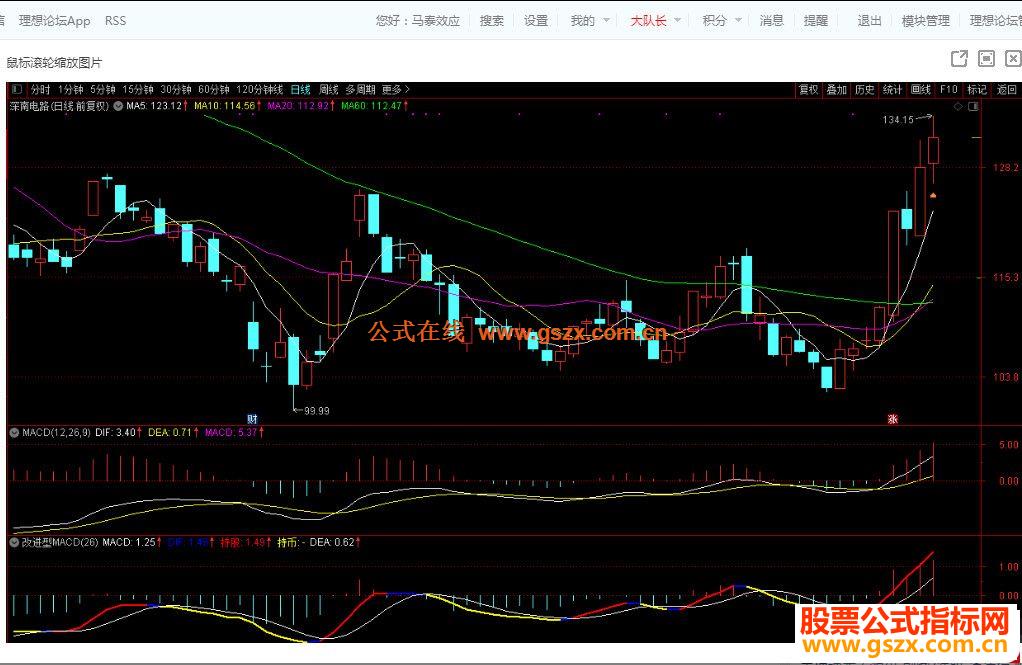Expand the 深南电路 main chart indicator menu

118,106
